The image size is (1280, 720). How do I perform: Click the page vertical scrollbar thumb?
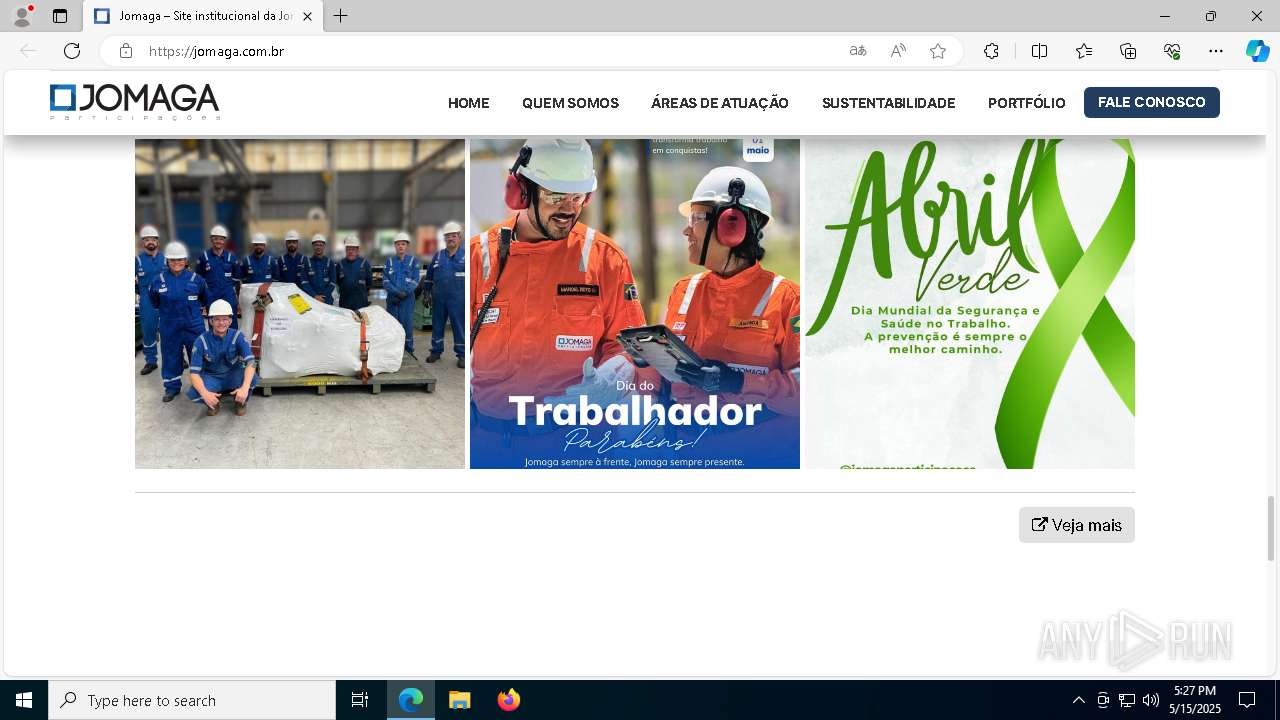coord(1271,528)
